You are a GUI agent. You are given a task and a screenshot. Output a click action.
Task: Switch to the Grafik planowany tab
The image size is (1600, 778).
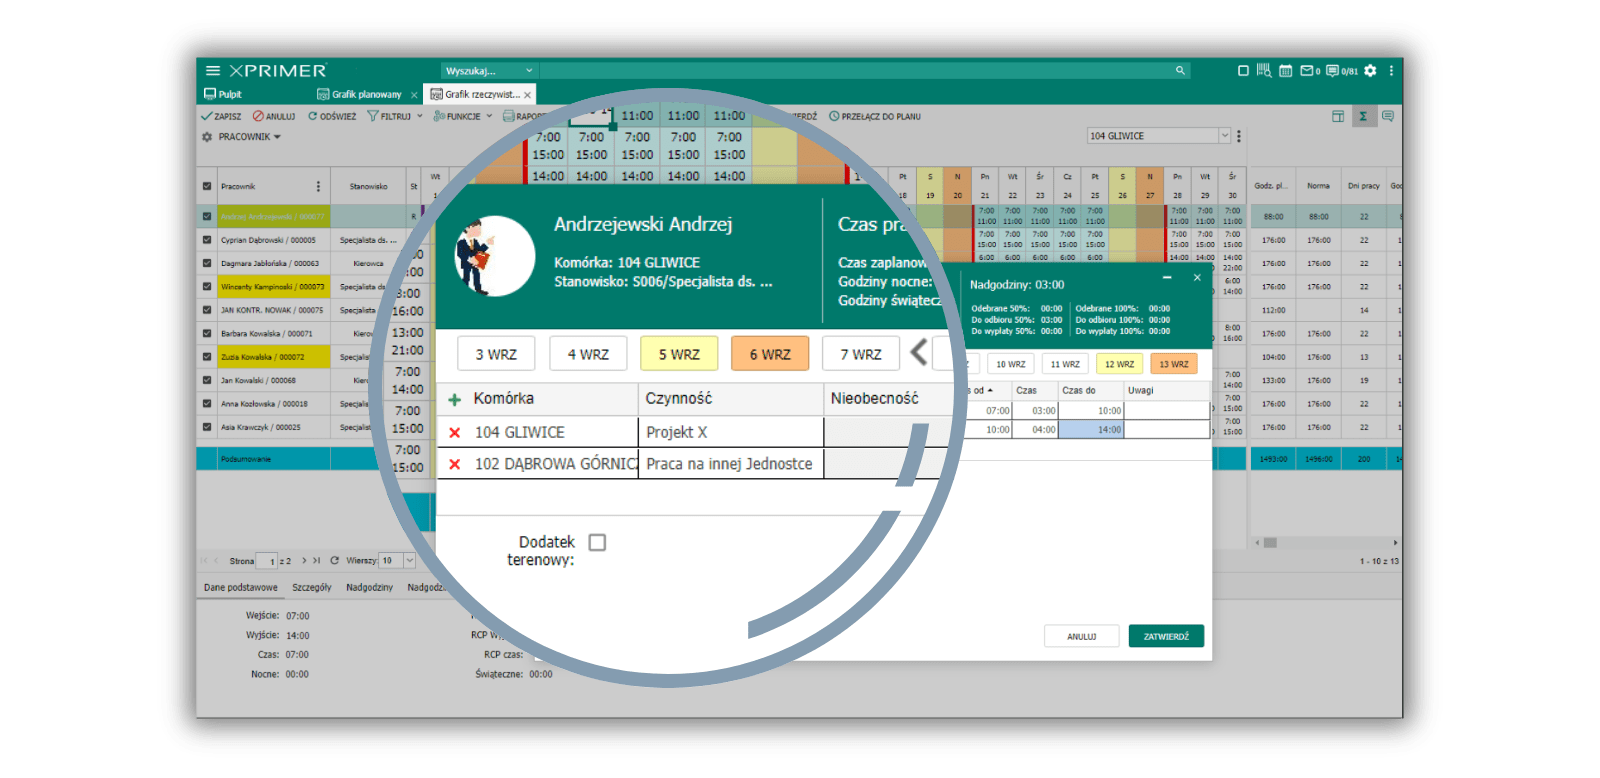coord(366,95)
